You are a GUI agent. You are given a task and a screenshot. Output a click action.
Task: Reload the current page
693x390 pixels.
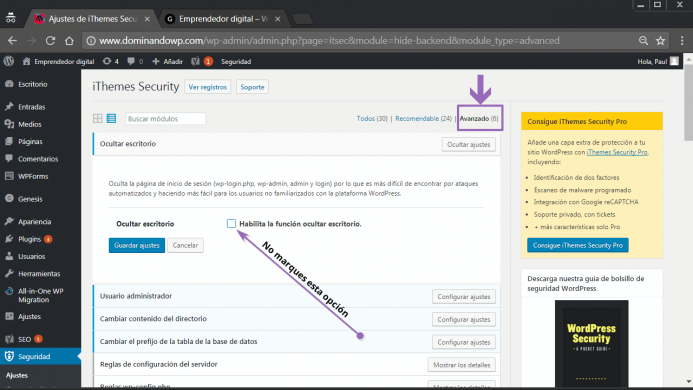tap(50, 41)
